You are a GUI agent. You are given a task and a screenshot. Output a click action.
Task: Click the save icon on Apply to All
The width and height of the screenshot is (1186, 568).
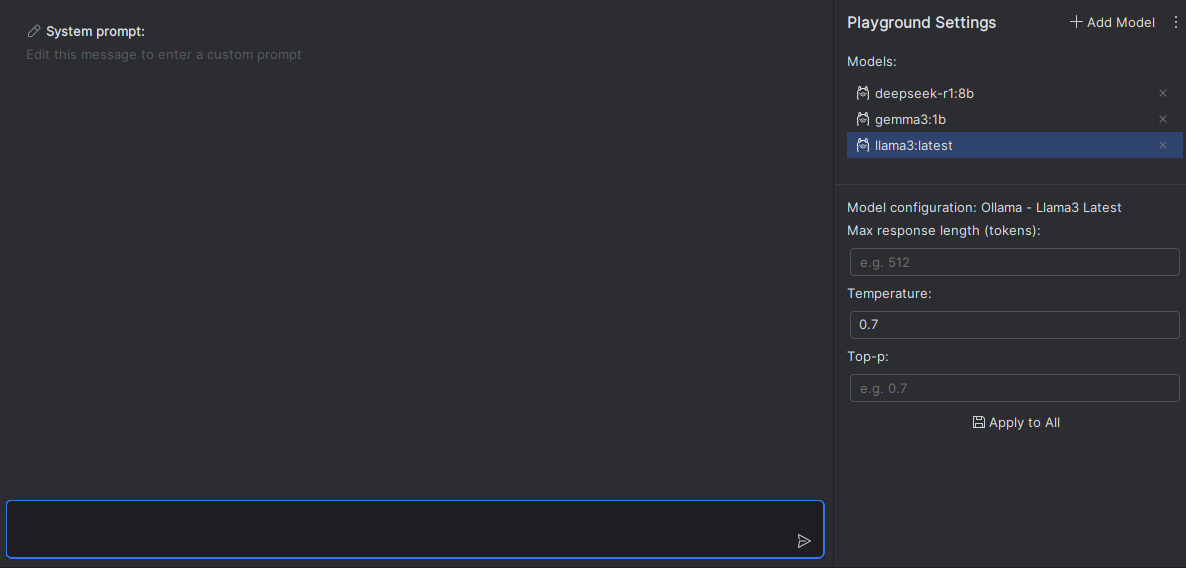click(x=979, y=422)
